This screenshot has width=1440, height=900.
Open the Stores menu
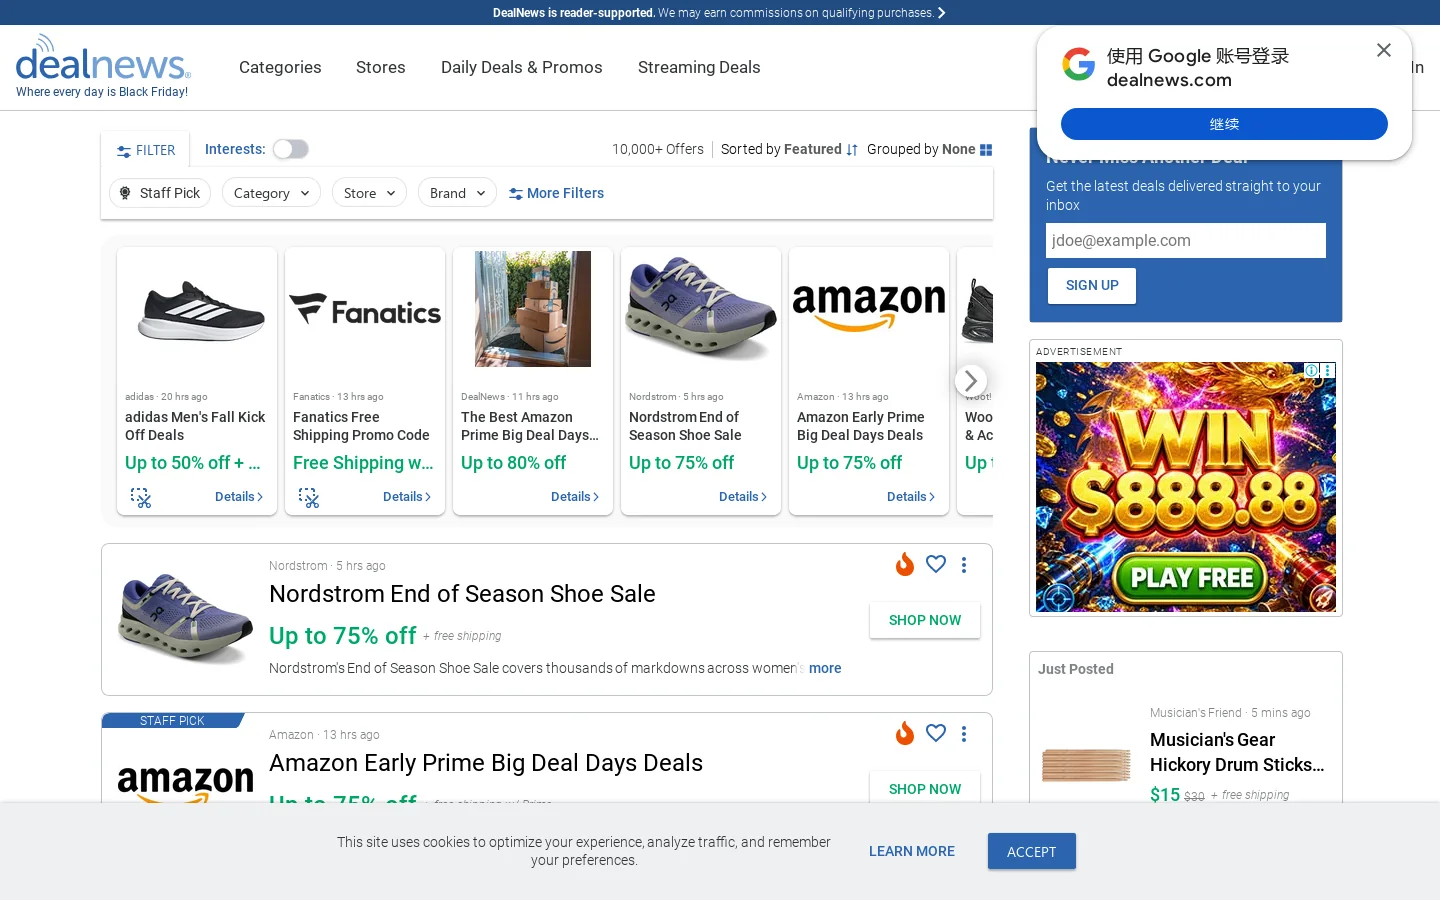(x=381, y=67)
